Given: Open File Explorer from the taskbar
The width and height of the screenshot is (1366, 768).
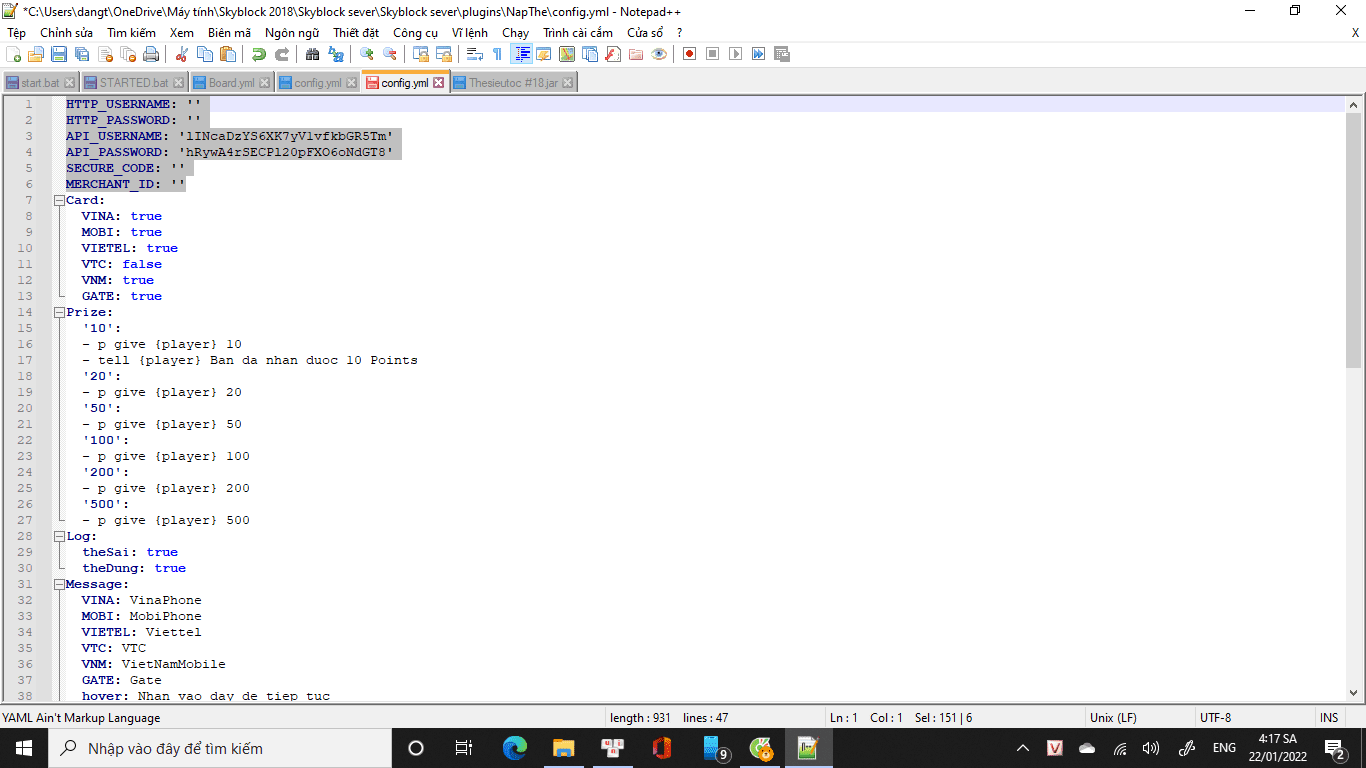Looking at the screenshot, I should tap(564, 748).
